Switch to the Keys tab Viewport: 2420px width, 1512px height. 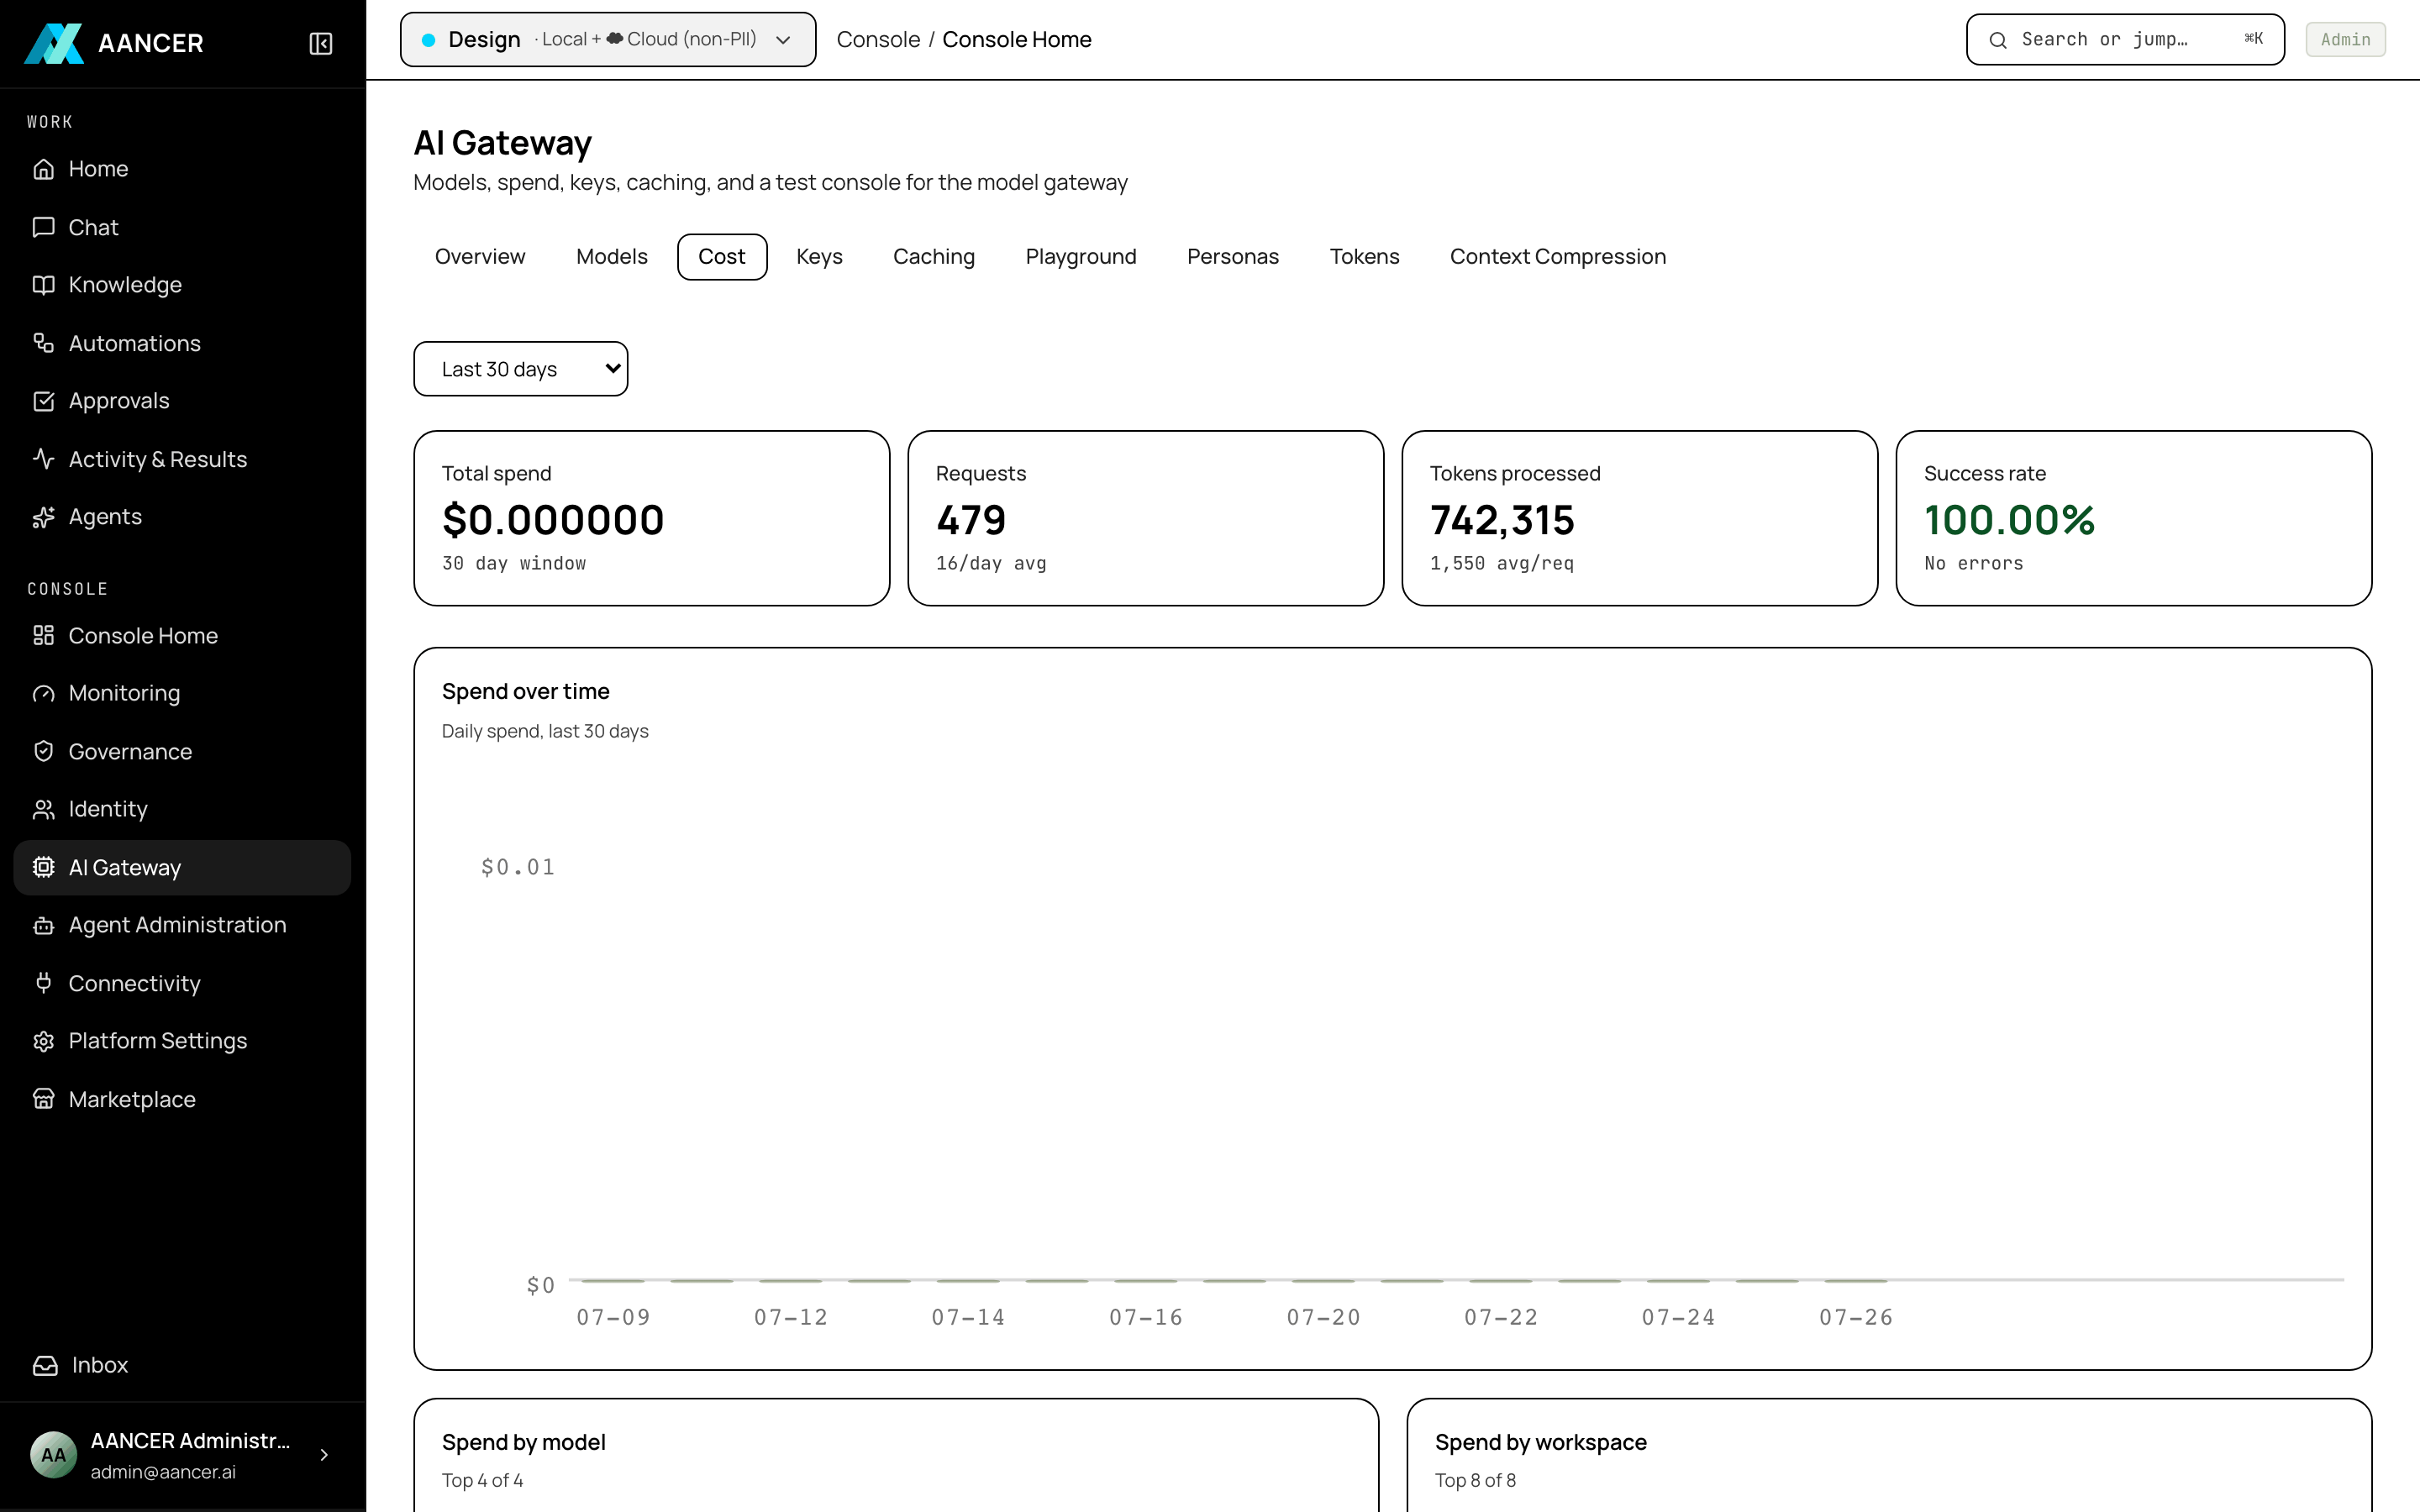click(x=819, y=257)
